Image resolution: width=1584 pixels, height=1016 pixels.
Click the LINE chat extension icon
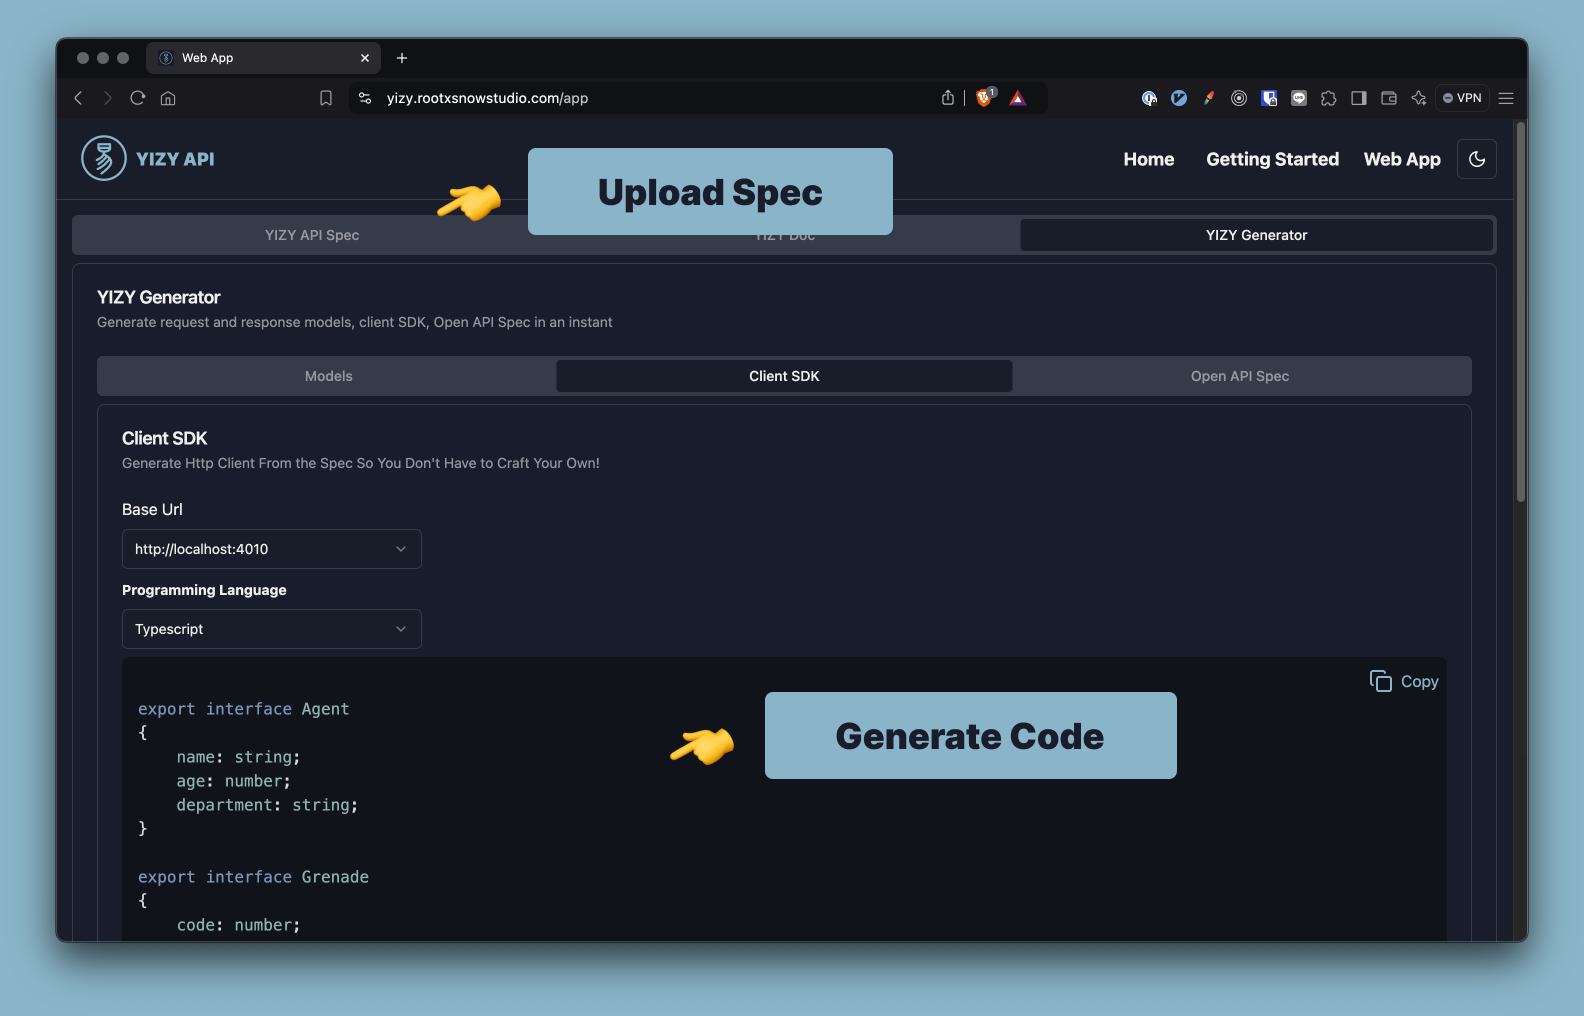click(x=1299, y=98)
